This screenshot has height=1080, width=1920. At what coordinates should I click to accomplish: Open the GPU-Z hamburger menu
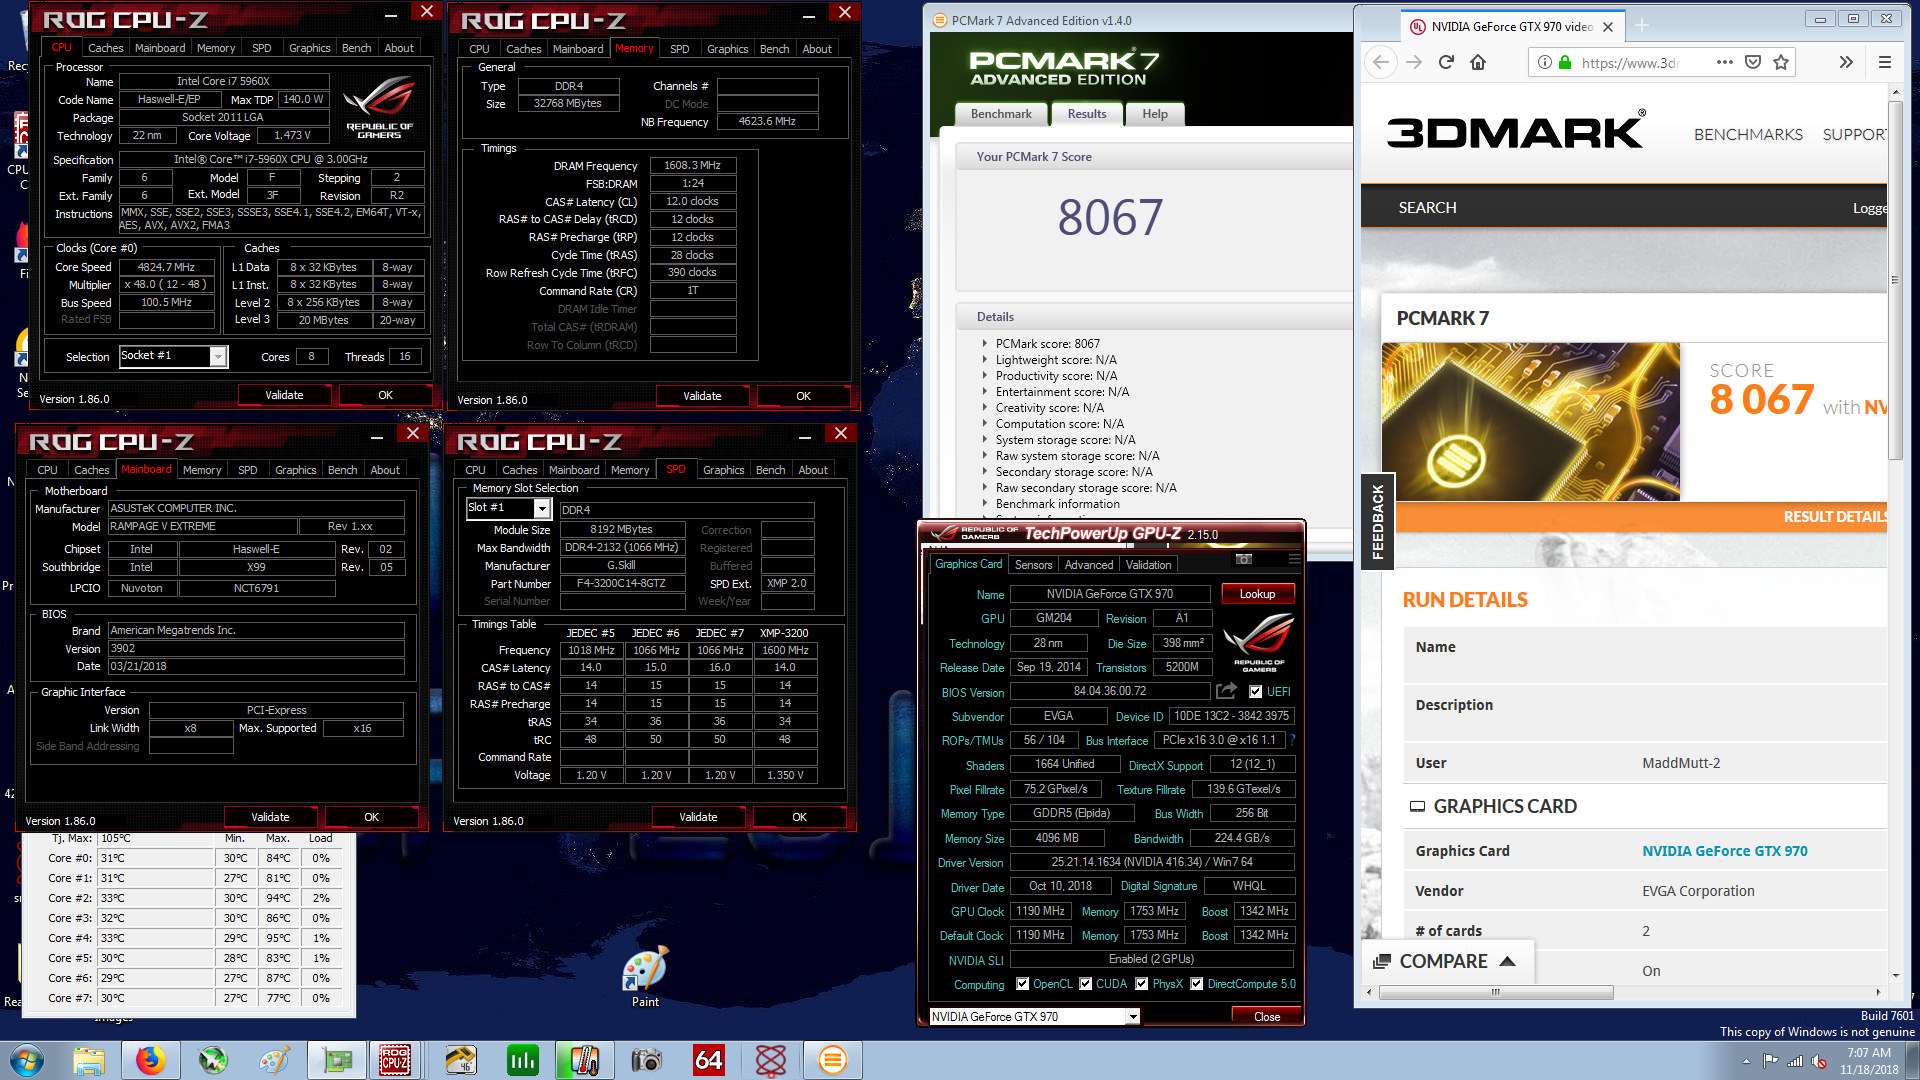(1294, 559)
